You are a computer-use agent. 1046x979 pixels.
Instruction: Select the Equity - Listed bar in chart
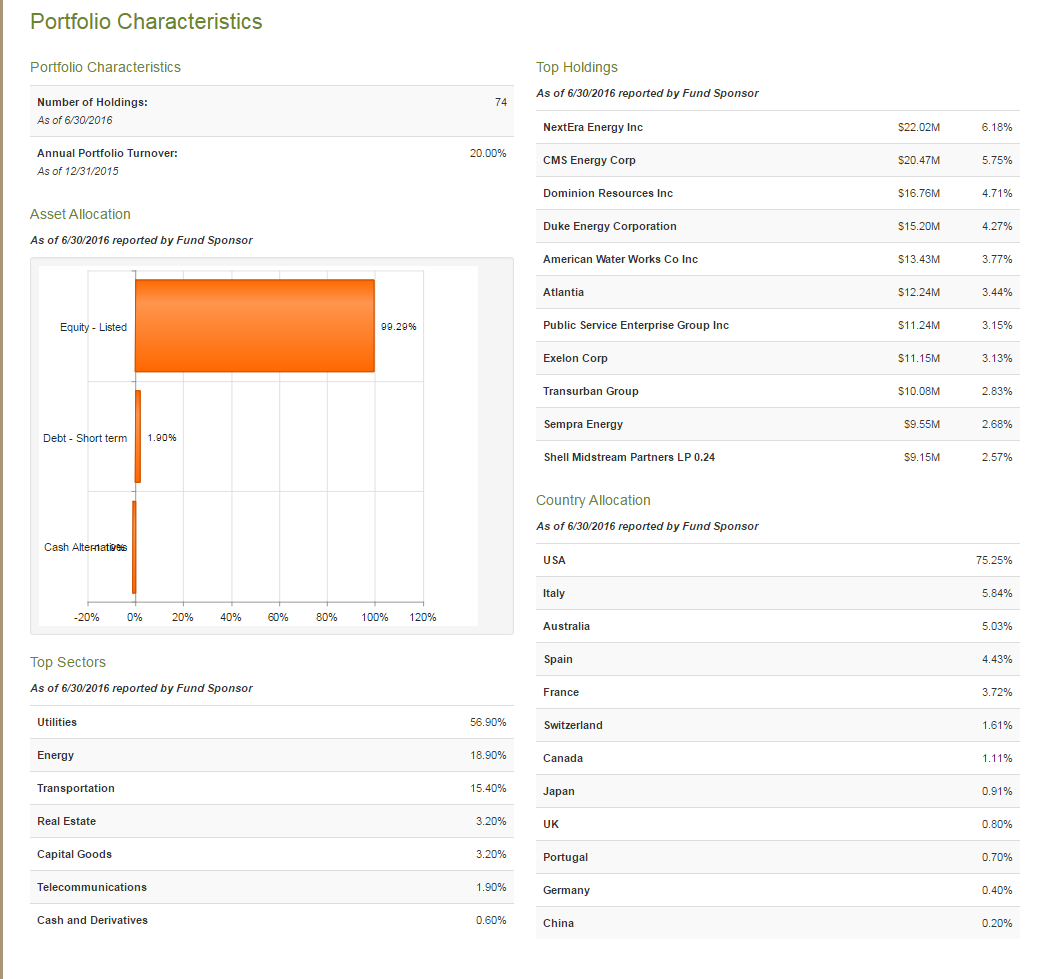click(x=255, y=327)
